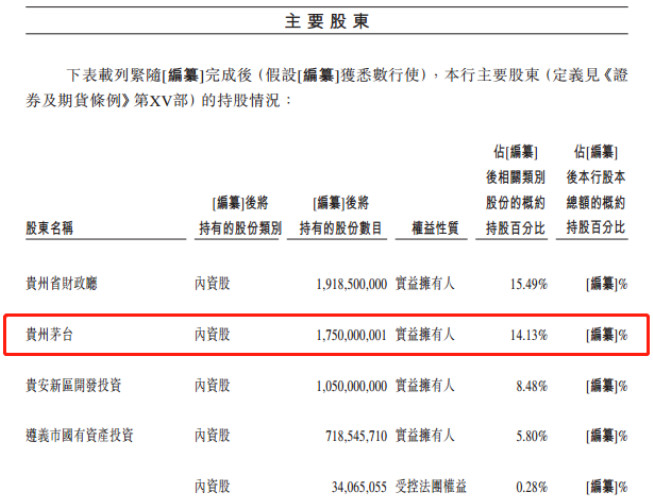Select the 0.28% percentage value
The height and width of the screenshot is (501, 653).
530,486
